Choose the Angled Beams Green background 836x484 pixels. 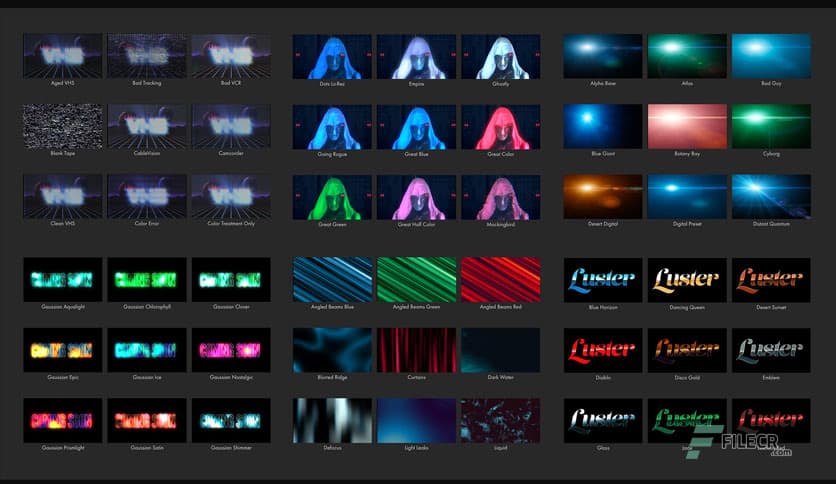416,280
